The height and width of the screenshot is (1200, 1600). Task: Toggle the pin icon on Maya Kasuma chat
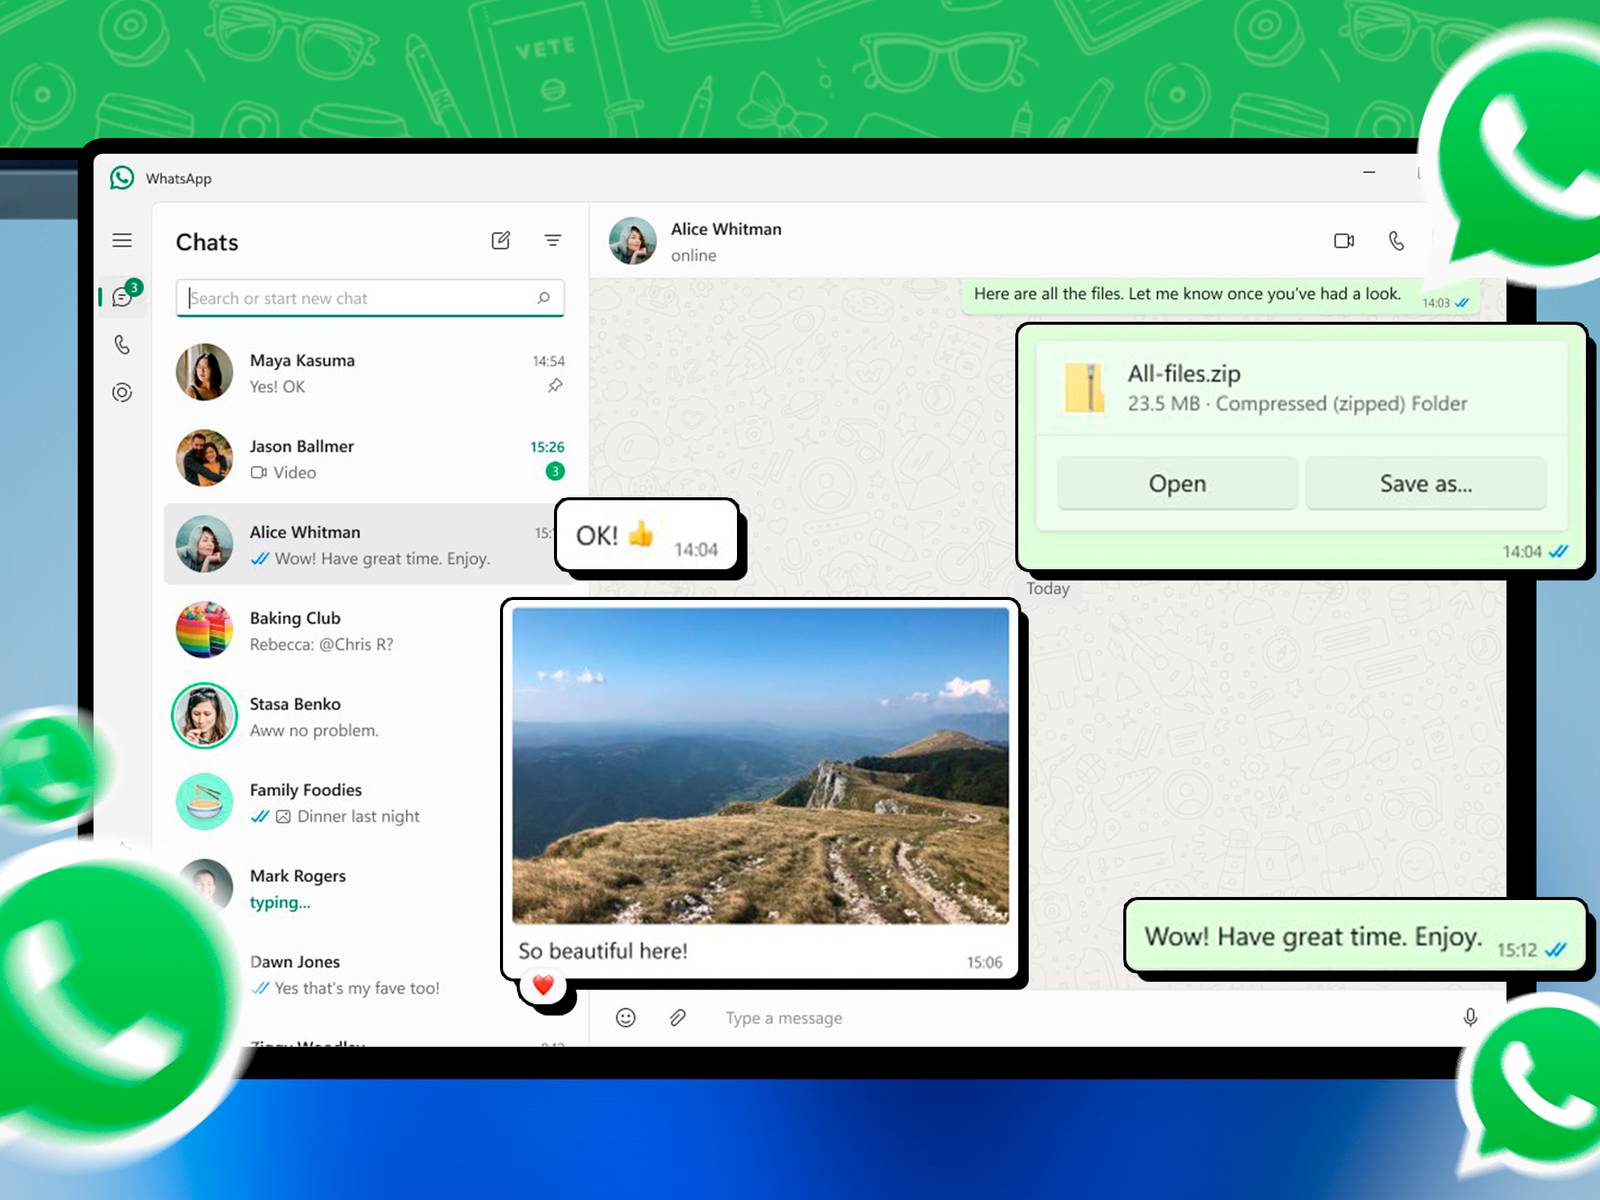coord(555,386)
